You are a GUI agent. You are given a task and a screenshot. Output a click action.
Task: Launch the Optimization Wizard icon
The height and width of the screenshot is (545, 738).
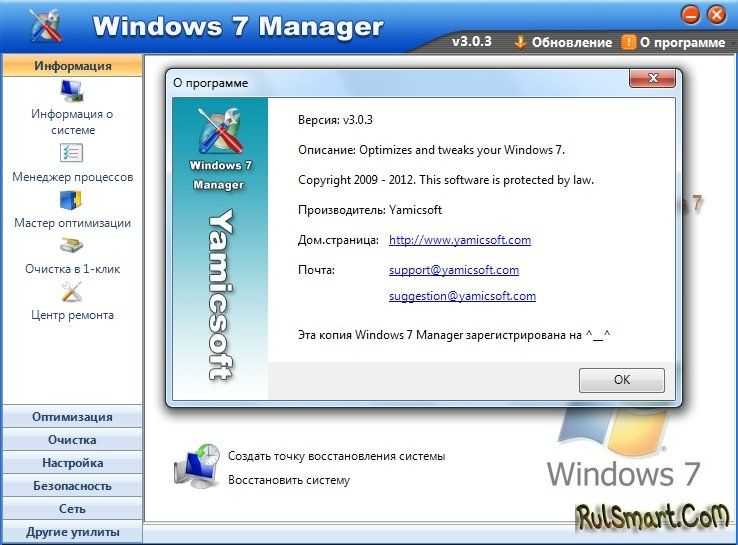click(x=71, y=200)
